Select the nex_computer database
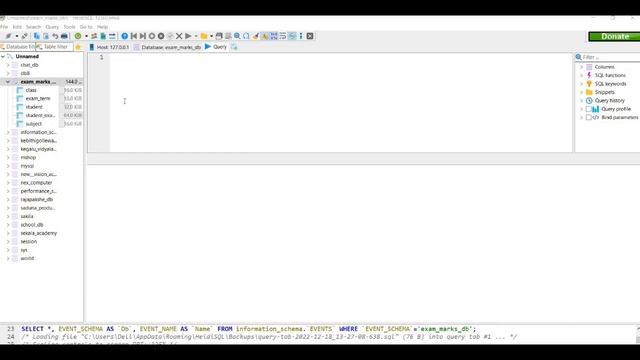The image size is (640, 360). [36, 183]
